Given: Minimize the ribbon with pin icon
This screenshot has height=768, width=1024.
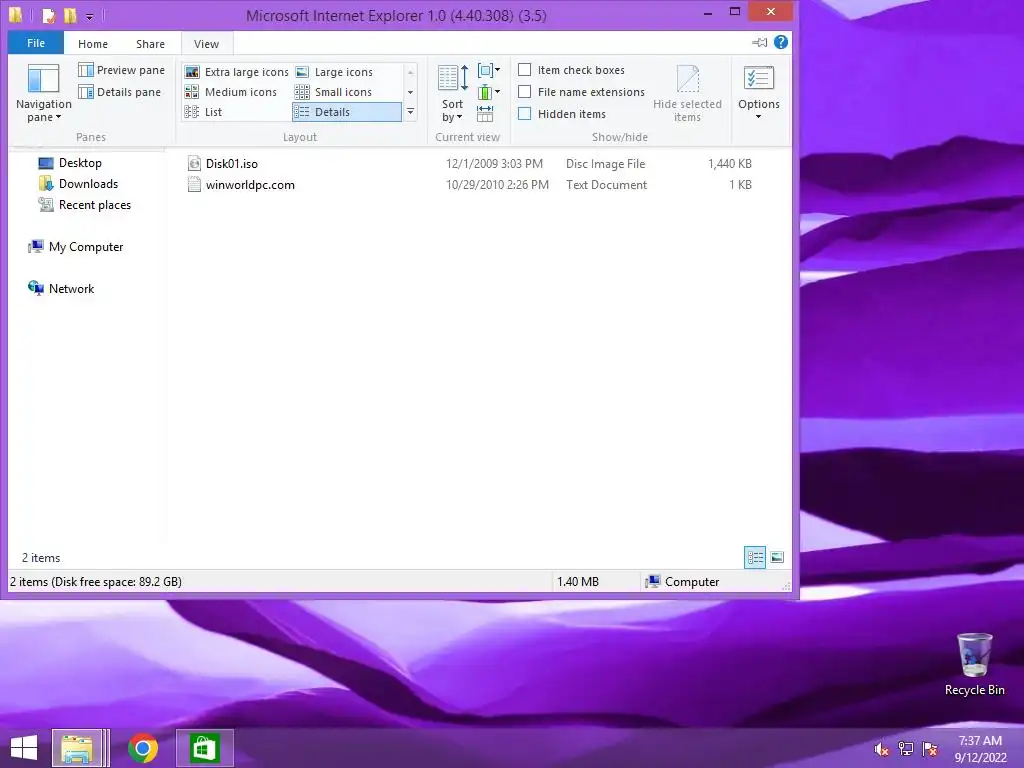Looking at the screenshot, I should pos(760,42).
